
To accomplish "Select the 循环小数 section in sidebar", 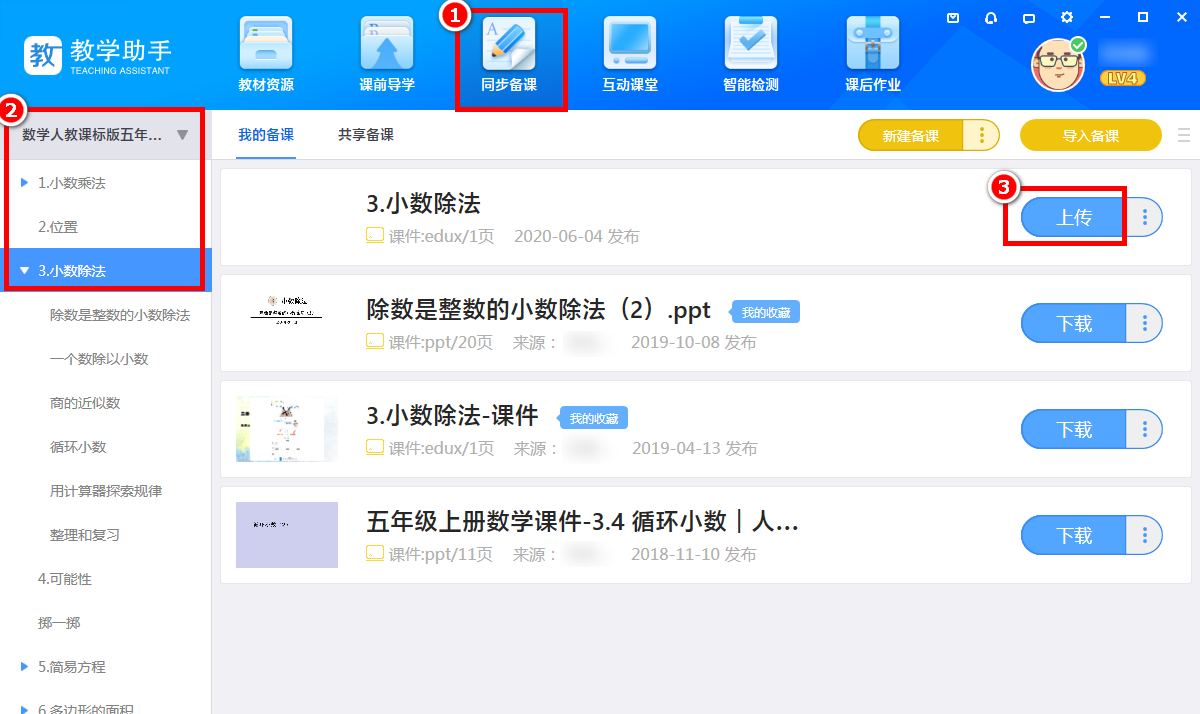I will point(78,447).
